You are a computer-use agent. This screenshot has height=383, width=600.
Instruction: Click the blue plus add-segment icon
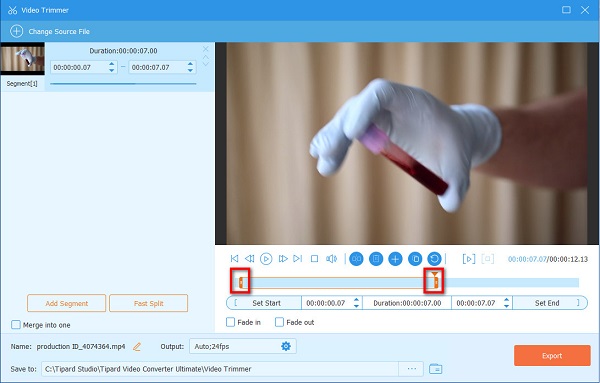(x=395, y=259)
